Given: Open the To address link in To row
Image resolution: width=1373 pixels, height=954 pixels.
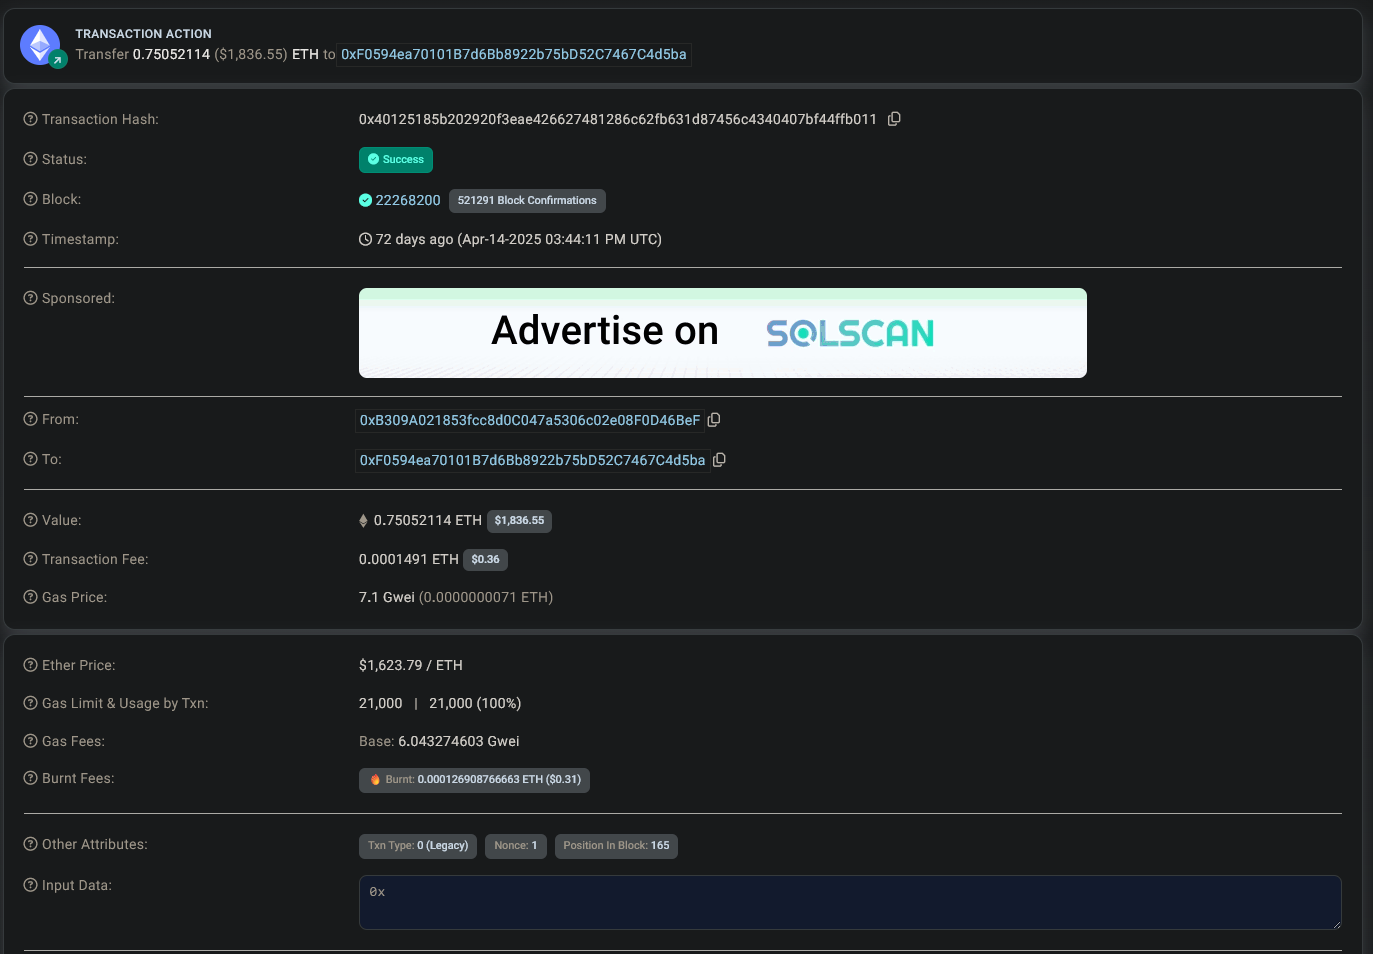Looking at the screenshot, I should [x=532, y=460].
